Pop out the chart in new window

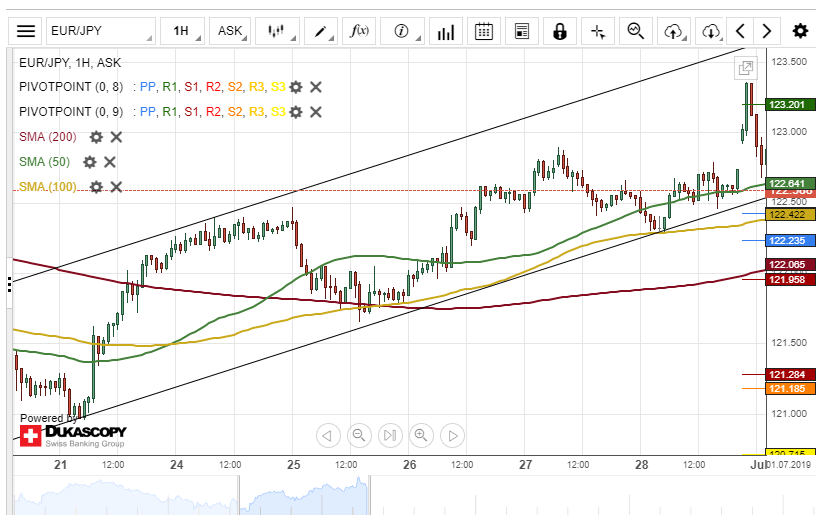tap(745, 68)
